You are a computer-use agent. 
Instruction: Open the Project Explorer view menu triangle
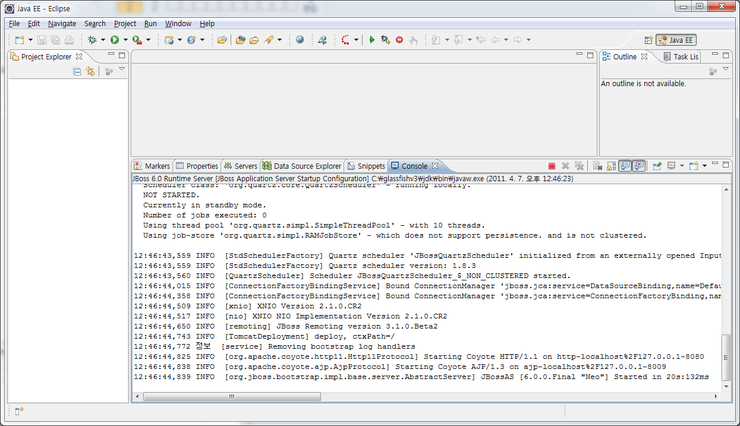[122, 69]
